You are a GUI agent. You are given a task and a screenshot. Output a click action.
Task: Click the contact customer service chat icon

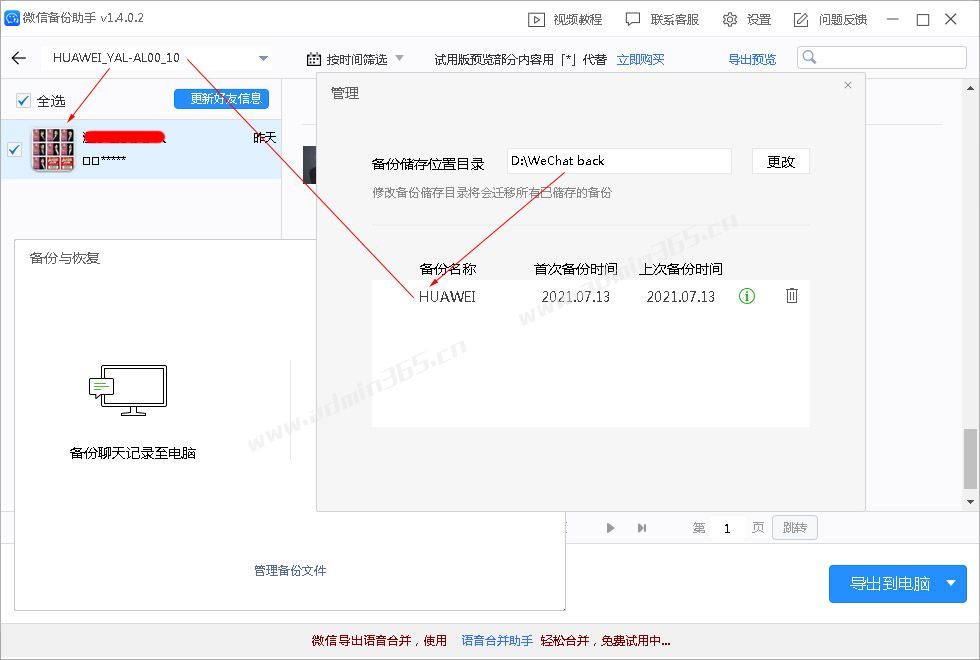632,19
